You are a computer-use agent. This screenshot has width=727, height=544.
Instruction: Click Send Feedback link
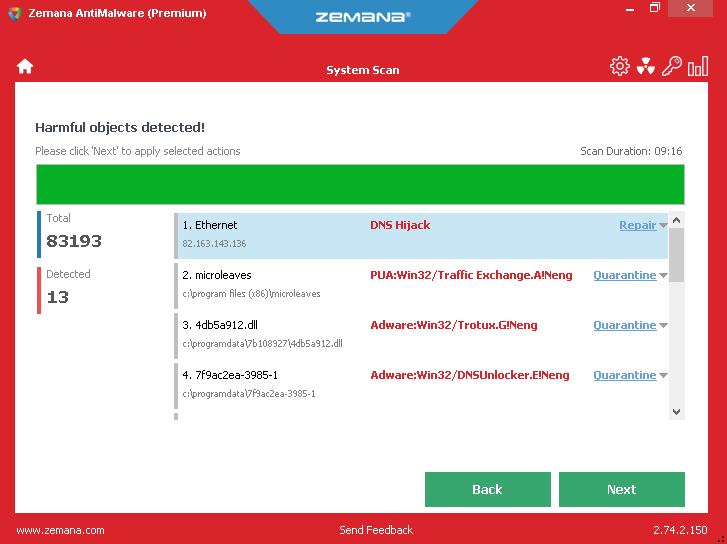[376, 530]
